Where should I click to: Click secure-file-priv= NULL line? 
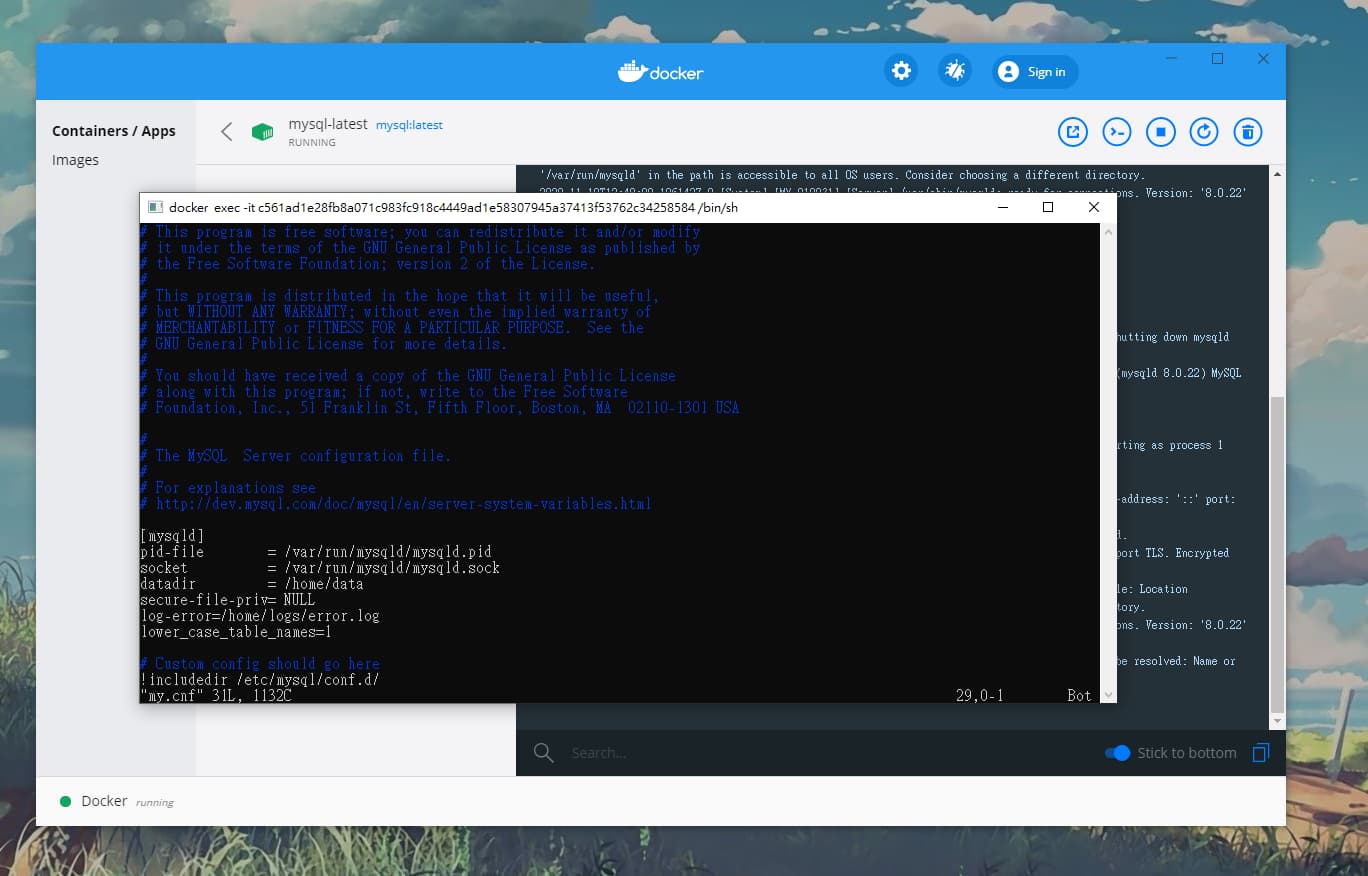click(x=228, y=600)
